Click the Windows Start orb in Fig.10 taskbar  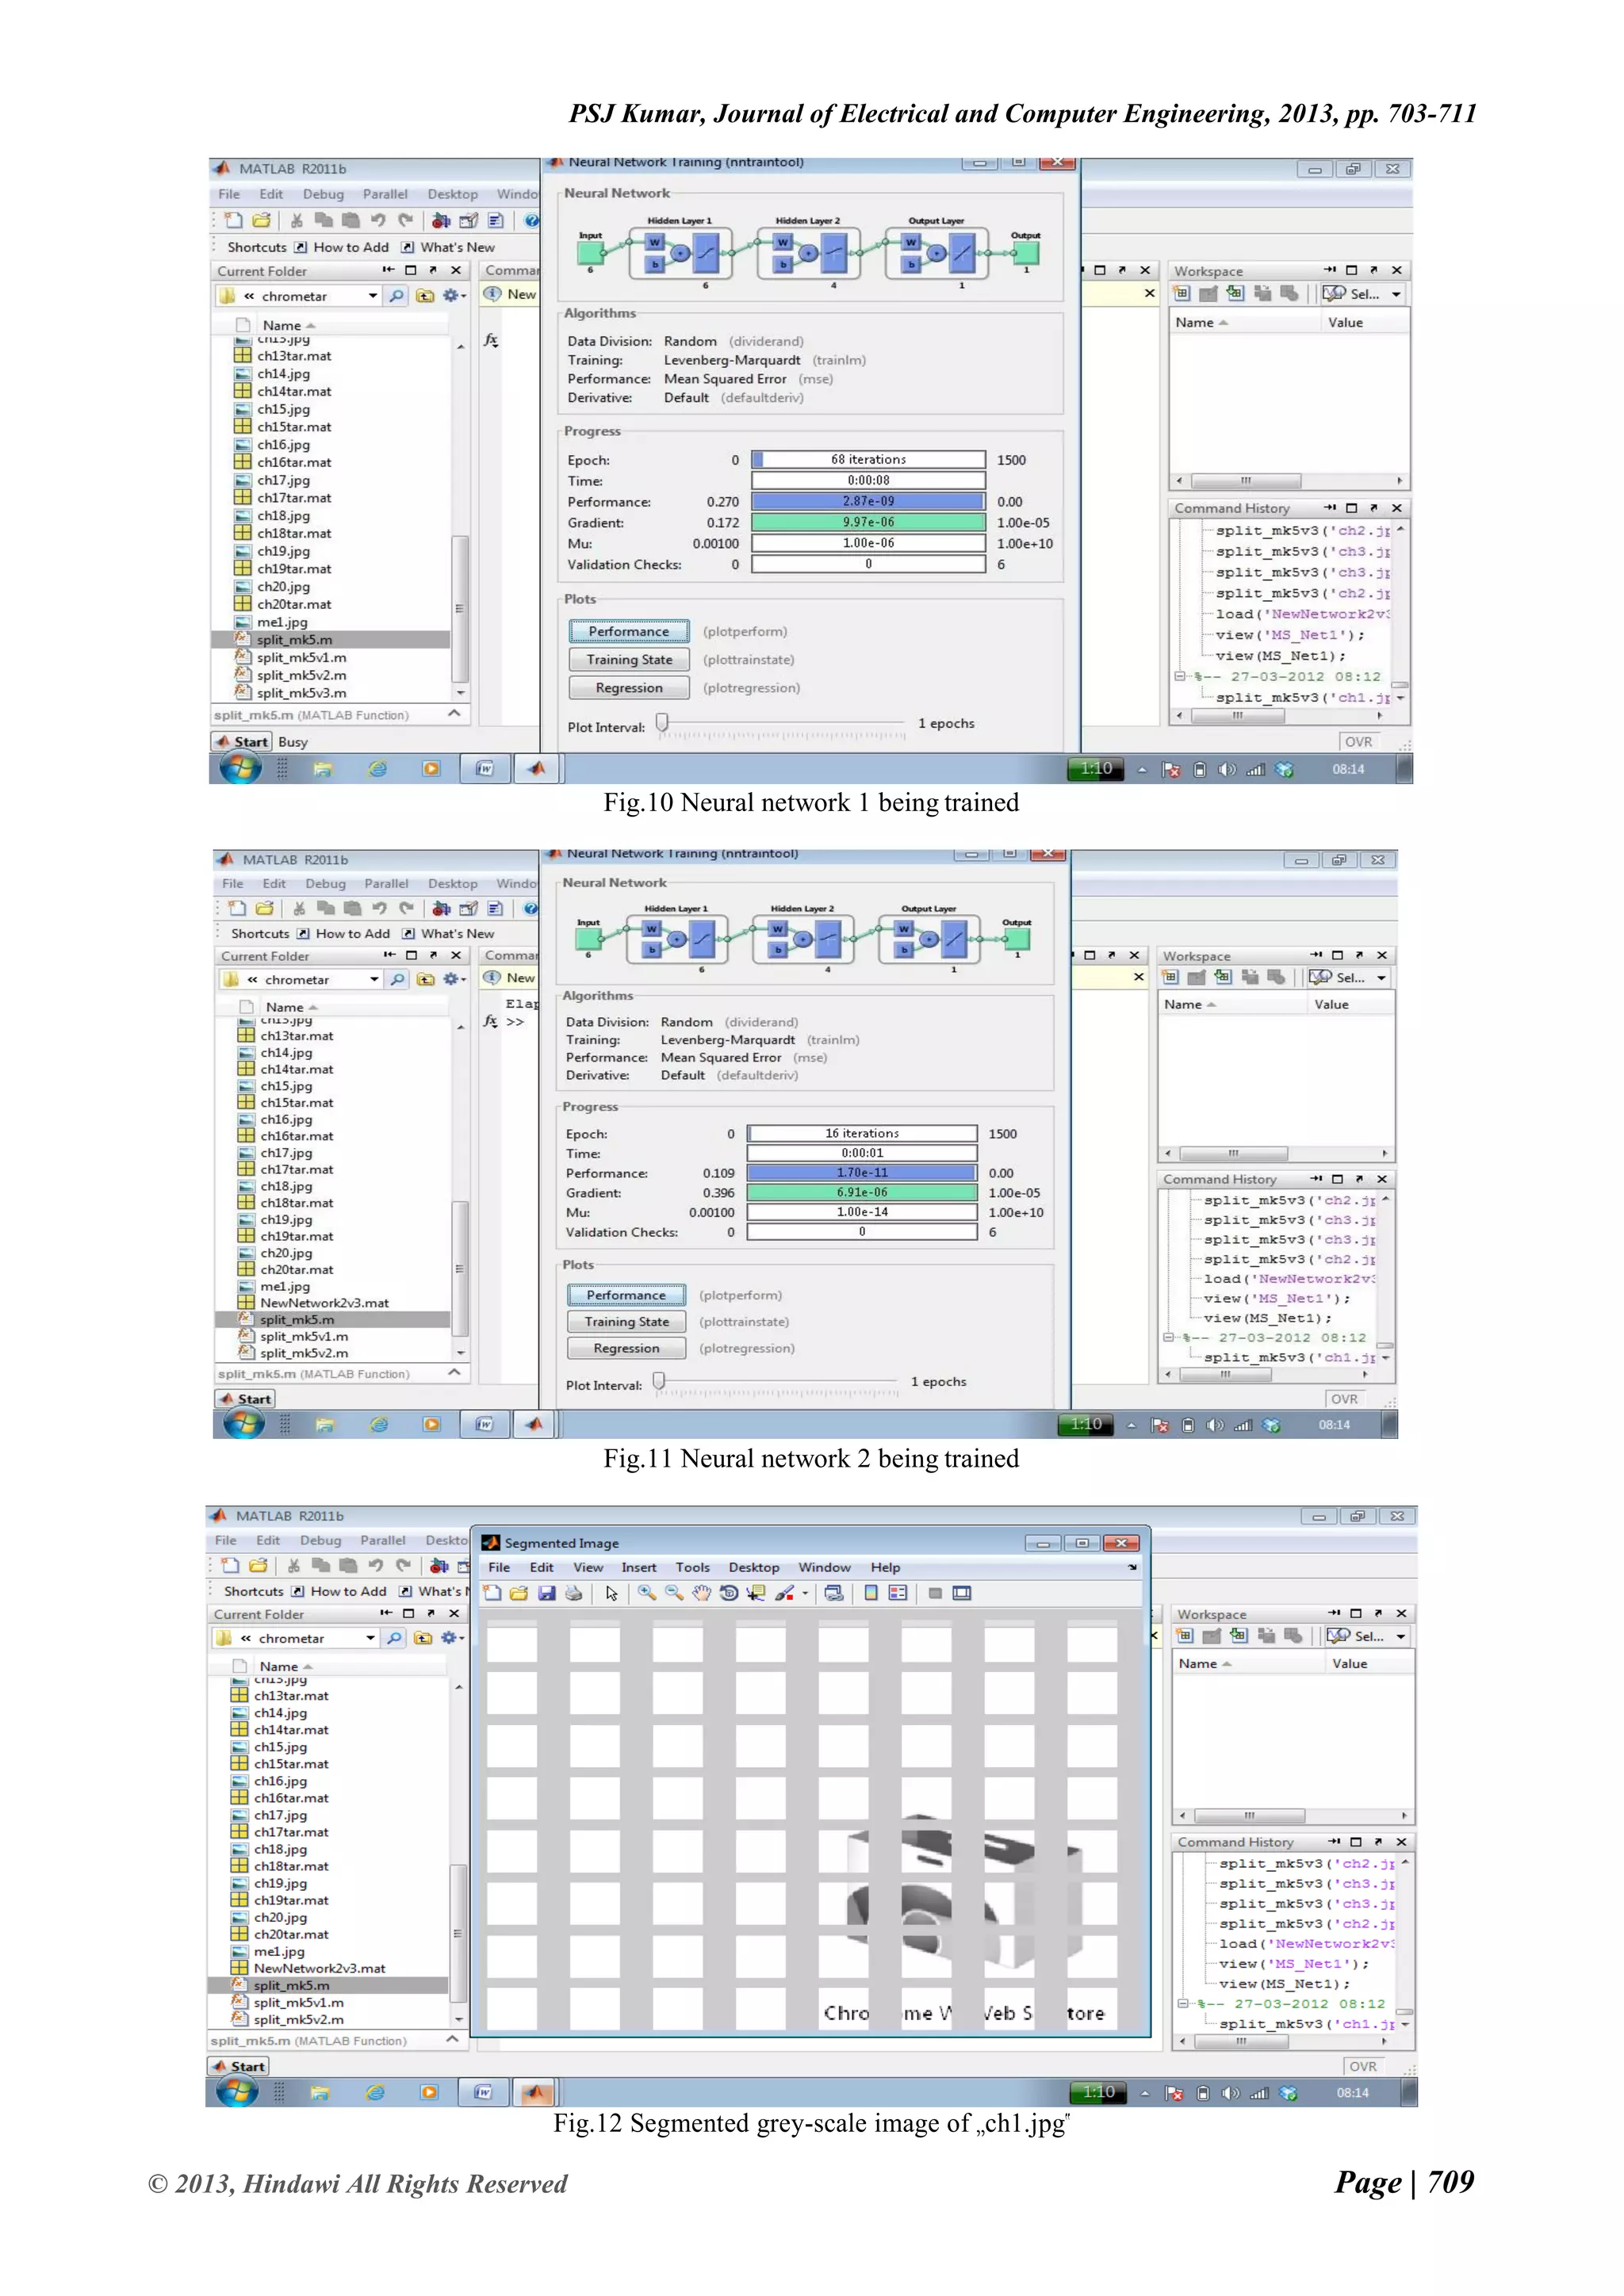coord(240,768)
